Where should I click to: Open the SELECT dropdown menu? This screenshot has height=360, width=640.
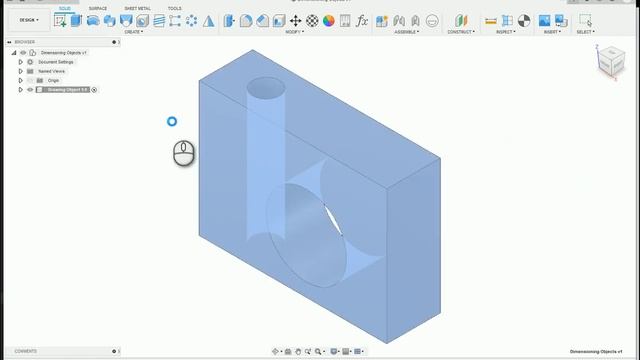pyautogui.click(x=585, y=32)
